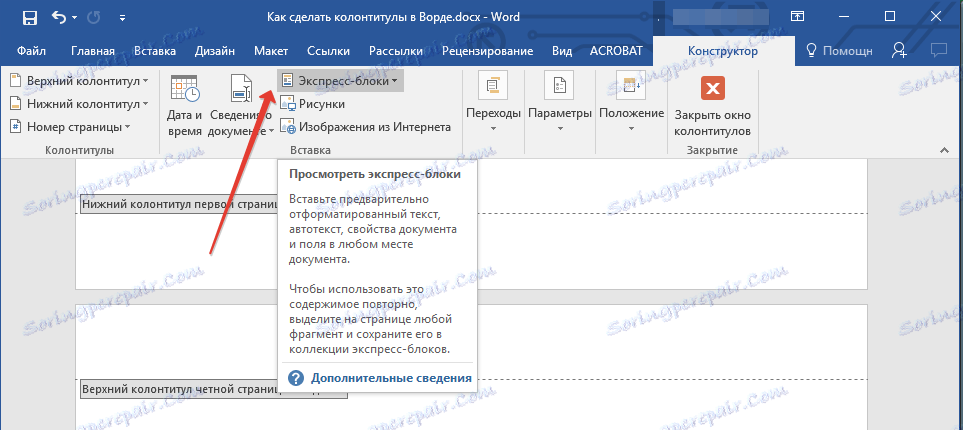Click the Save icon in title bar
Viewport: 963px width, 430px height.
tap(29, 18)
